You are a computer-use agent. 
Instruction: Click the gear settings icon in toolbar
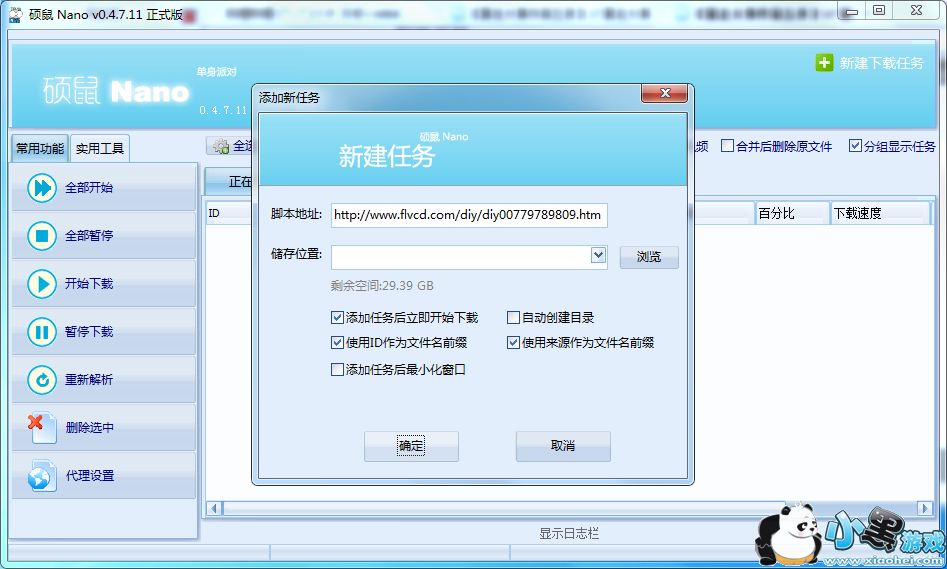click(220, 146)
